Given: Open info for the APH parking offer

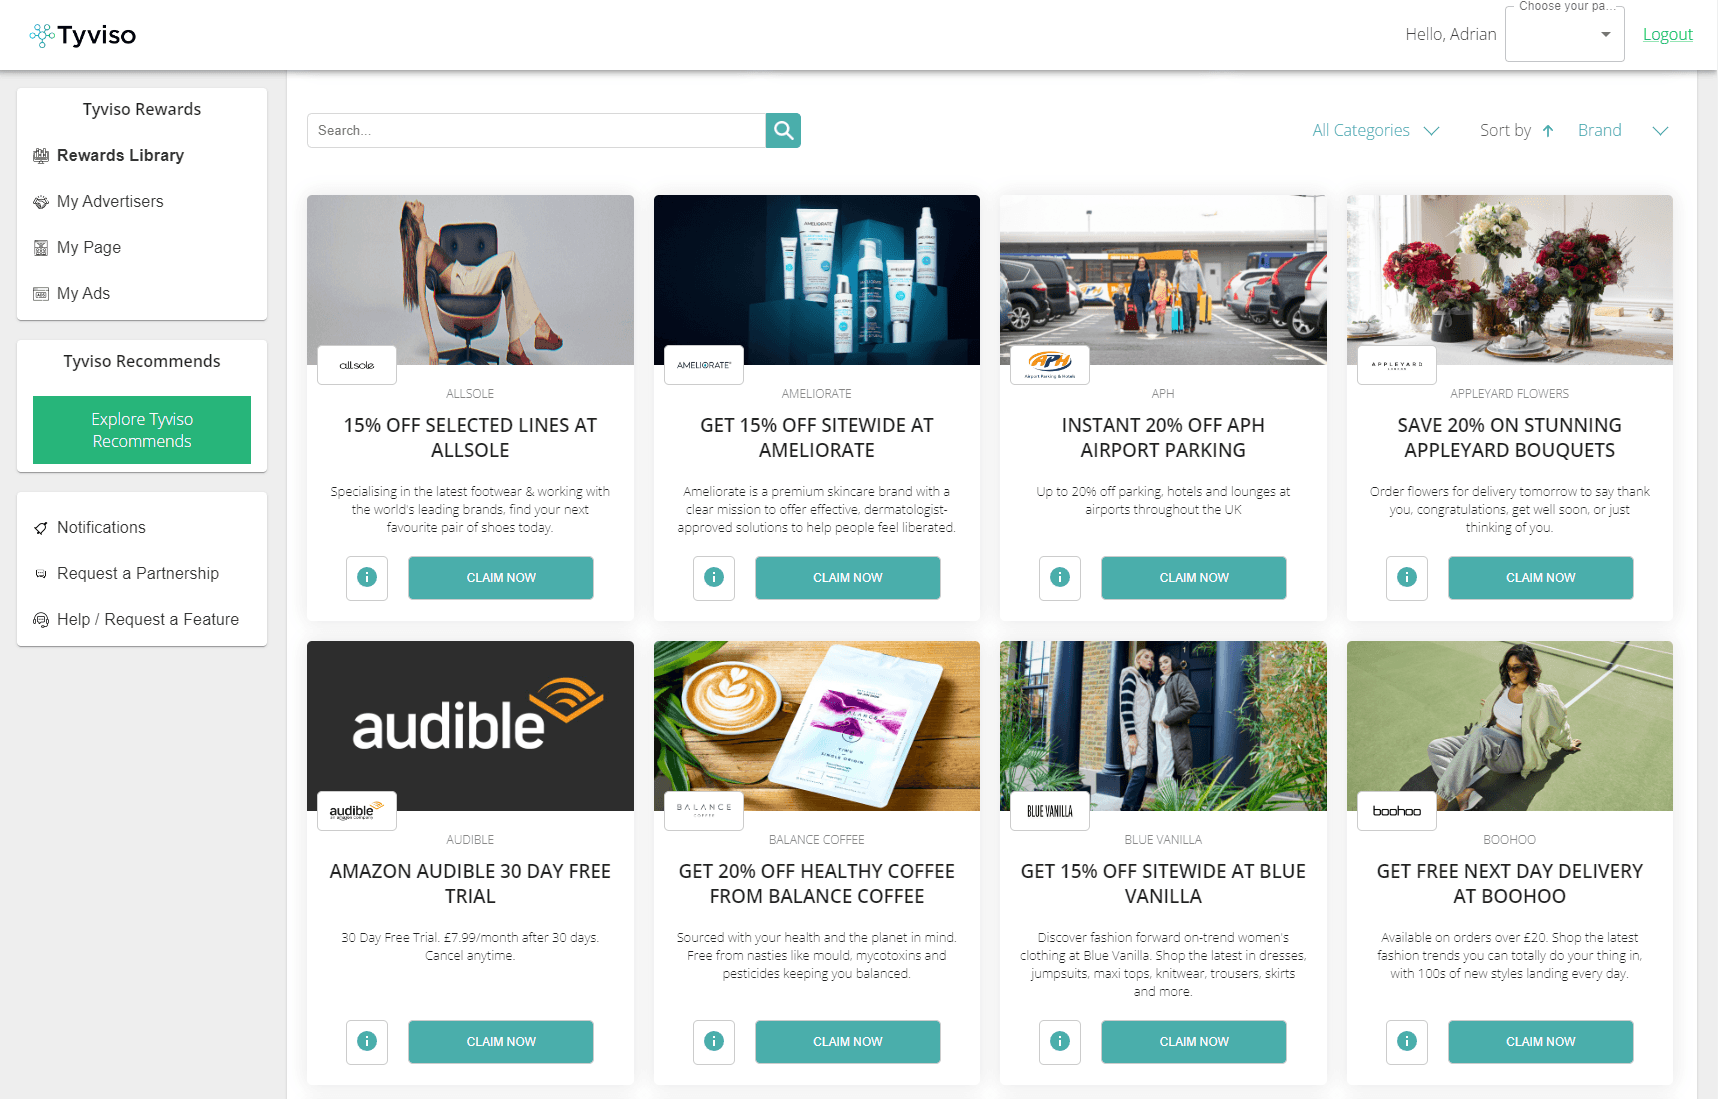Looking at the screenshot, I should [1060, 578].
